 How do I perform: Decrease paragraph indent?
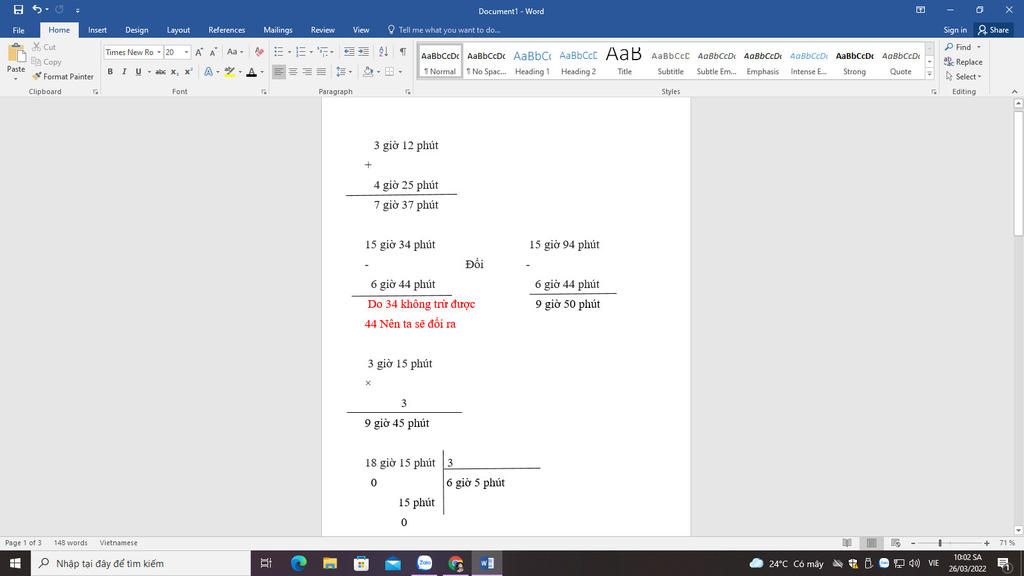coord(349,52)
